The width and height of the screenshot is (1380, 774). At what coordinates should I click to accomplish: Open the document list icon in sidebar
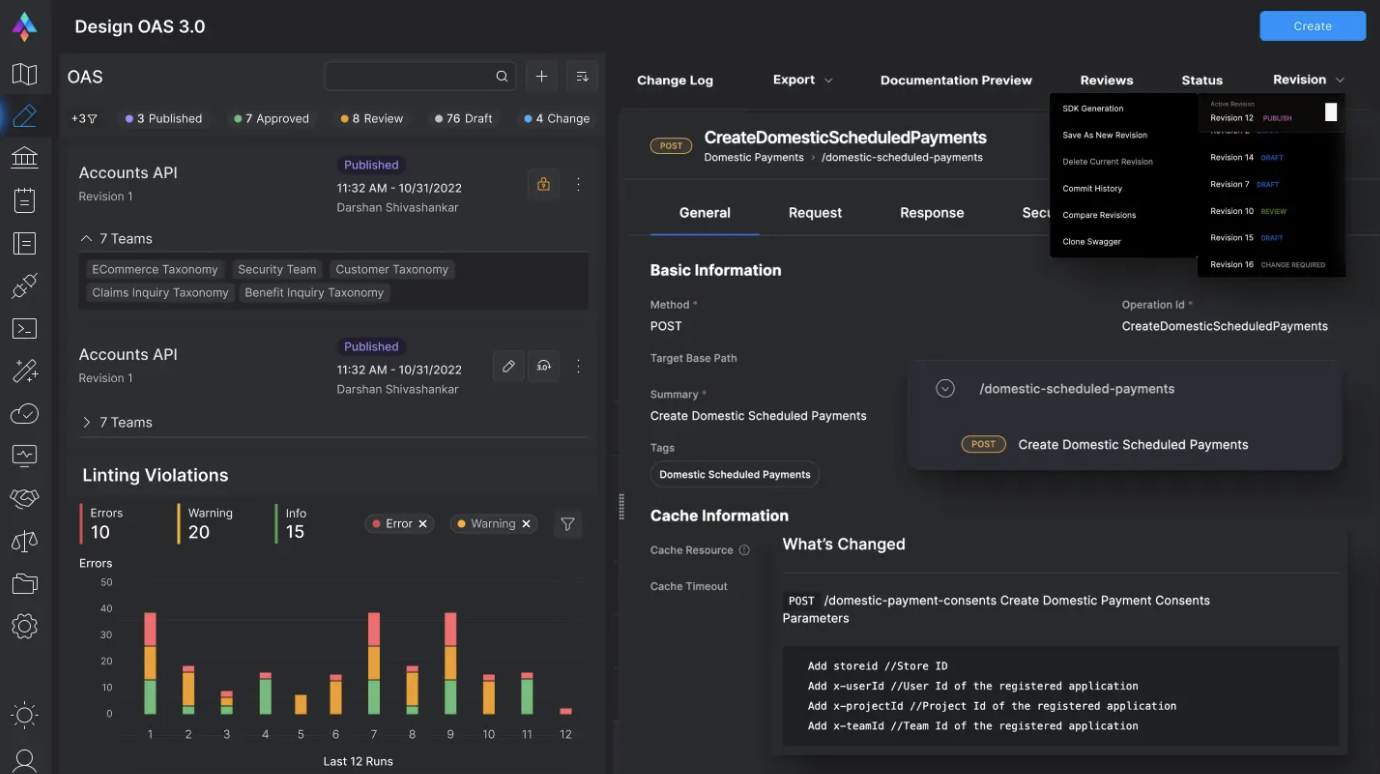coord(25,243)
